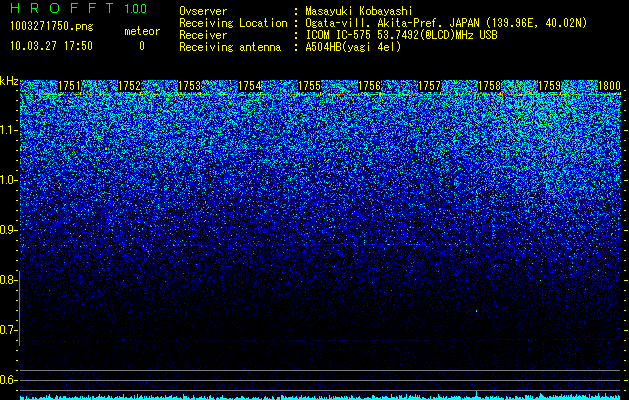Image resolution: width=629 pixels, height=400 pixels.
Task: Select filename 1003271750.png
Action: 52,26
